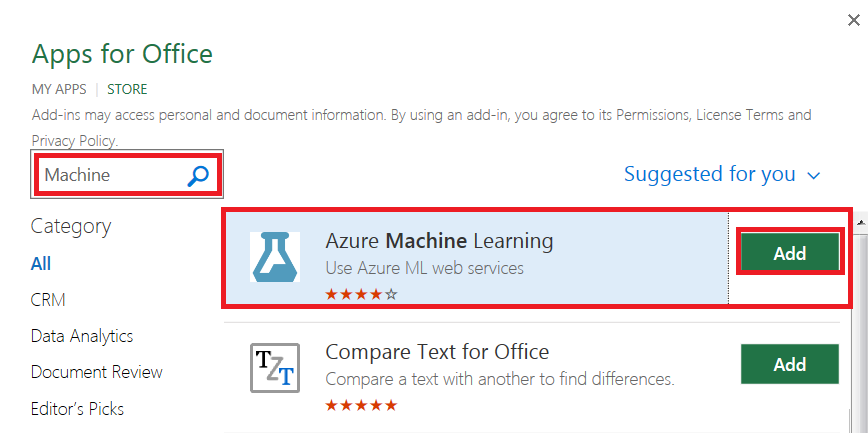Choose the Data Analytics category
Image resolution: width=868 pixels, height=433 pixels.
coord(82,336)
